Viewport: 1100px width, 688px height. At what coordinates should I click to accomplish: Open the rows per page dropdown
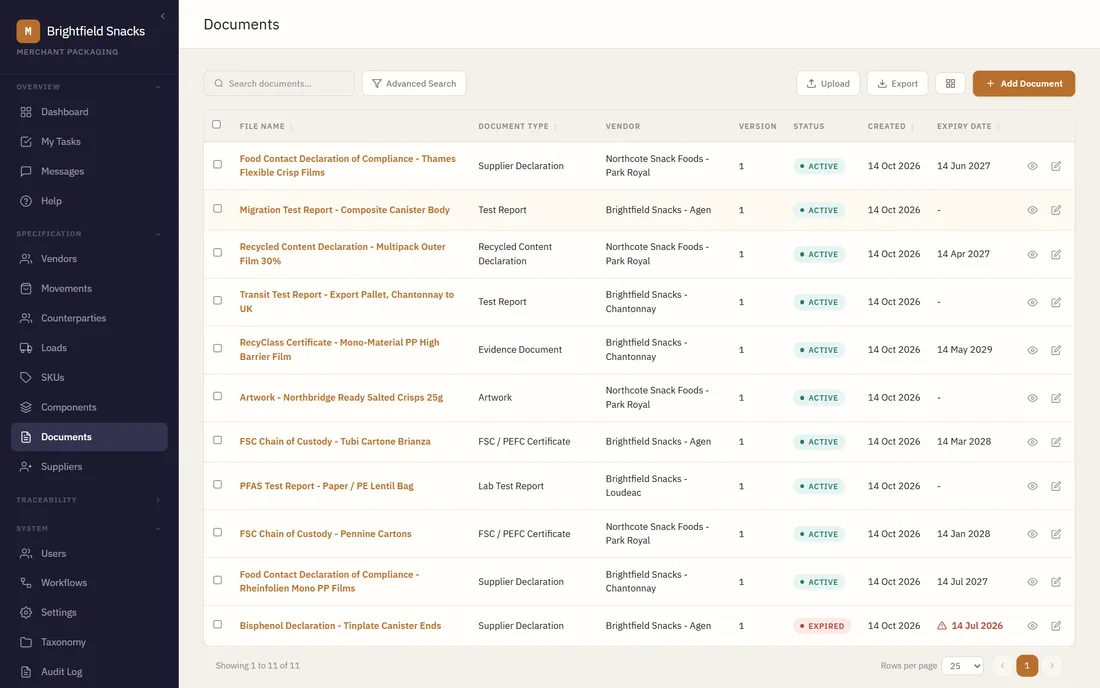coord(962,666)
